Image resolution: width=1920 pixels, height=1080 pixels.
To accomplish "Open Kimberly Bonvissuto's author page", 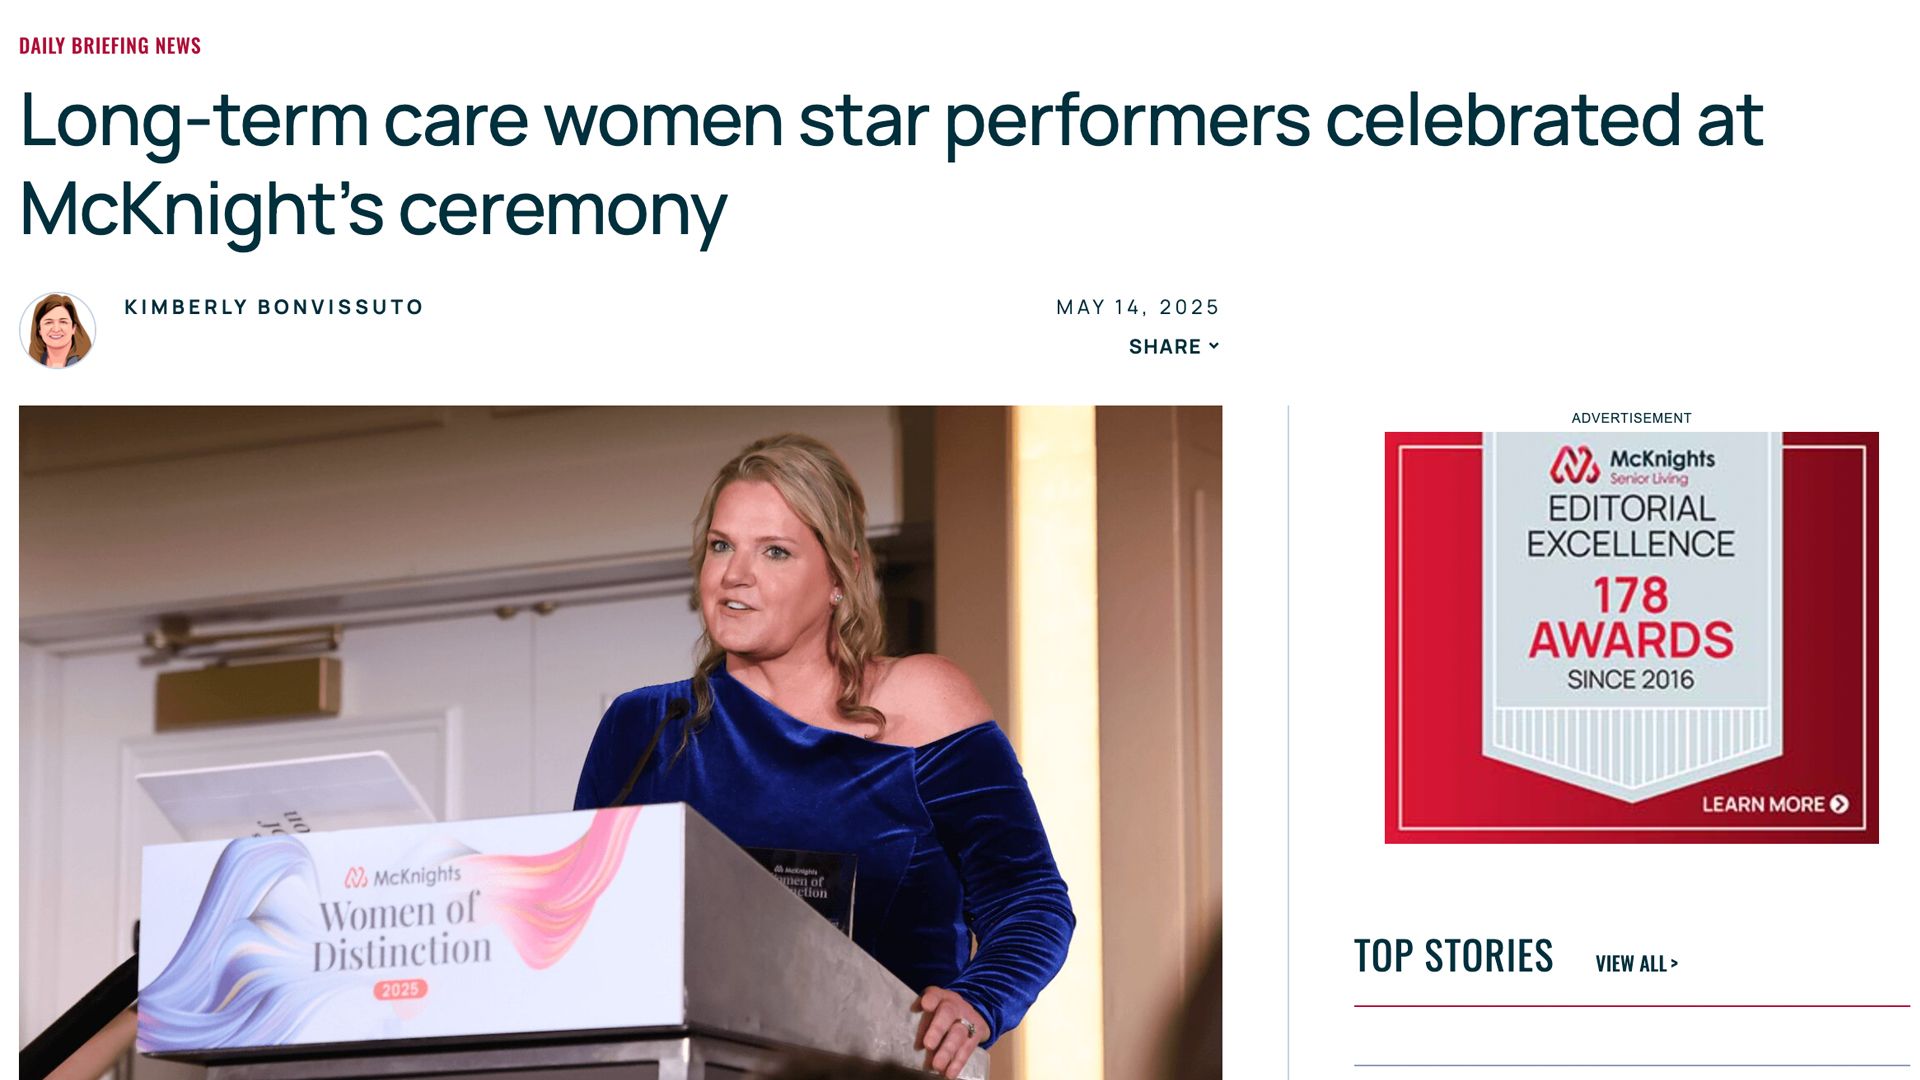I will [x=274, y=307].
